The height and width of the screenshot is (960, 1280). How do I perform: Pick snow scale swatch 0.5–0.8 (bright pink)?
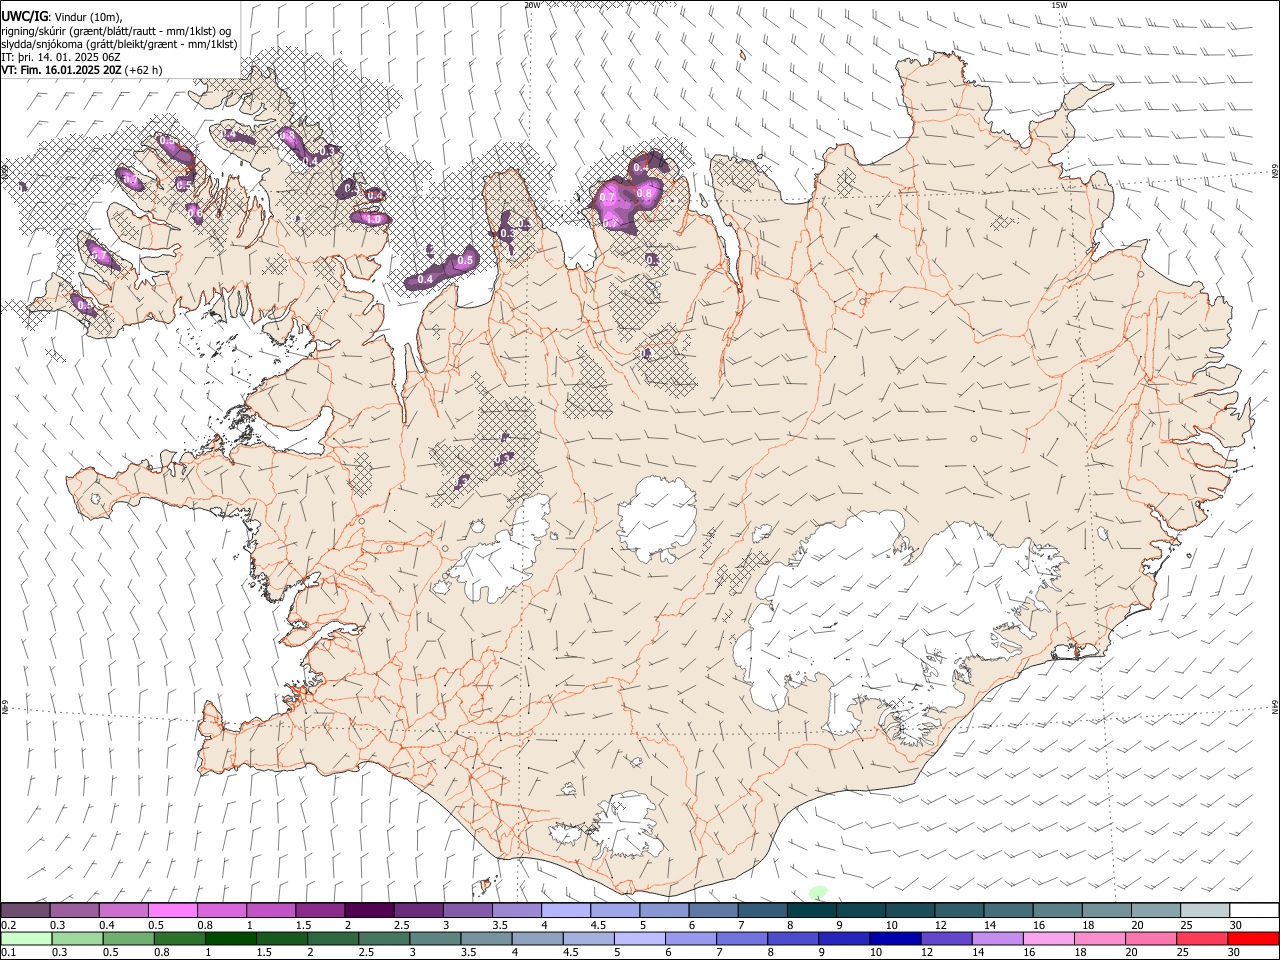tap(172, 911)
